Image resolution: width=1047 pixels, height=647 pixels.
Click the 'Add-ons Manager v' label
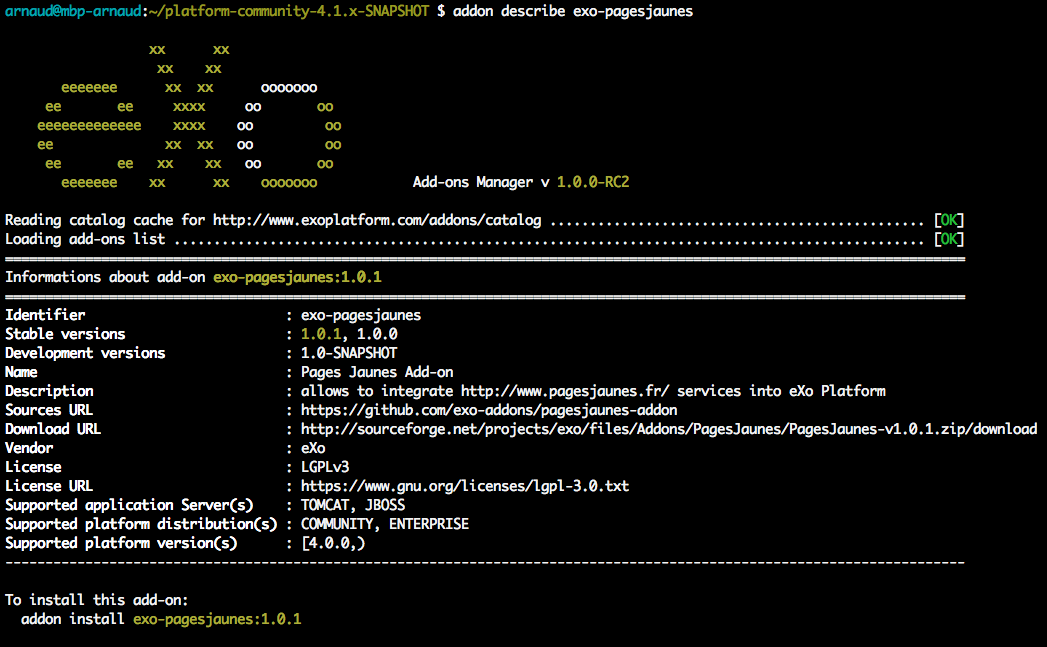pyautogui.click(x=481, y=182)
